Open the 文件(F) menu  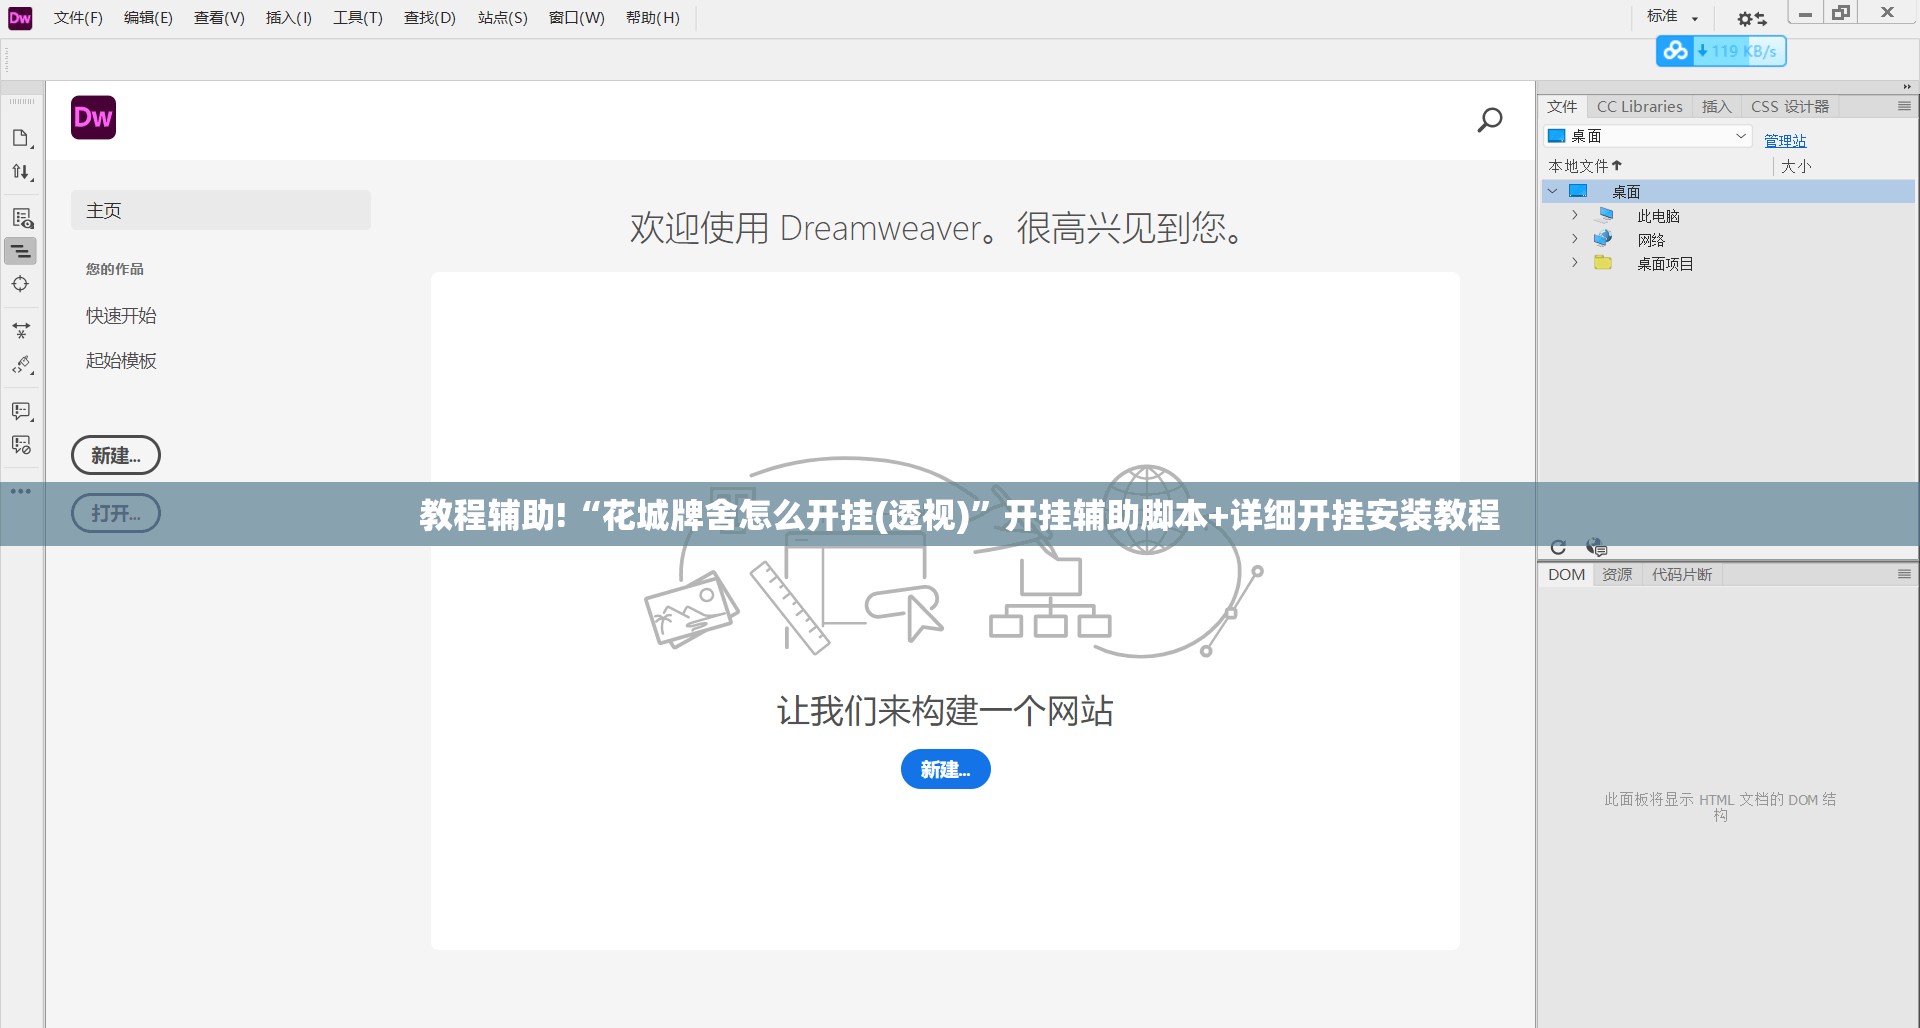(78, 18)
